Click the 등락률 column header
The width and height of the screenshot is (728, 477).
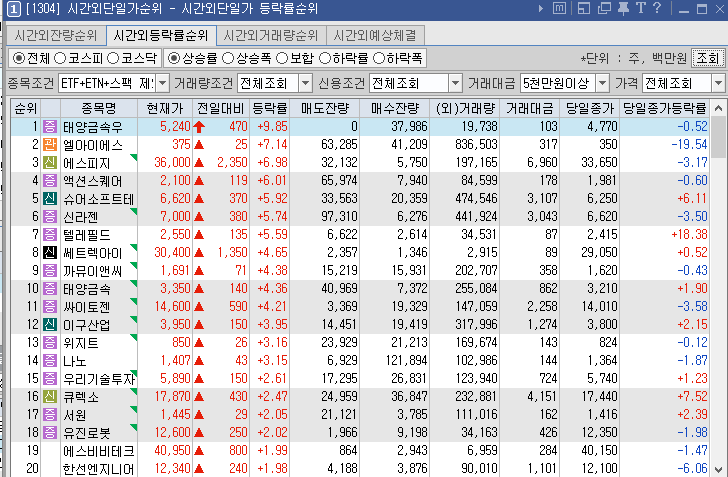coord(271,108)
